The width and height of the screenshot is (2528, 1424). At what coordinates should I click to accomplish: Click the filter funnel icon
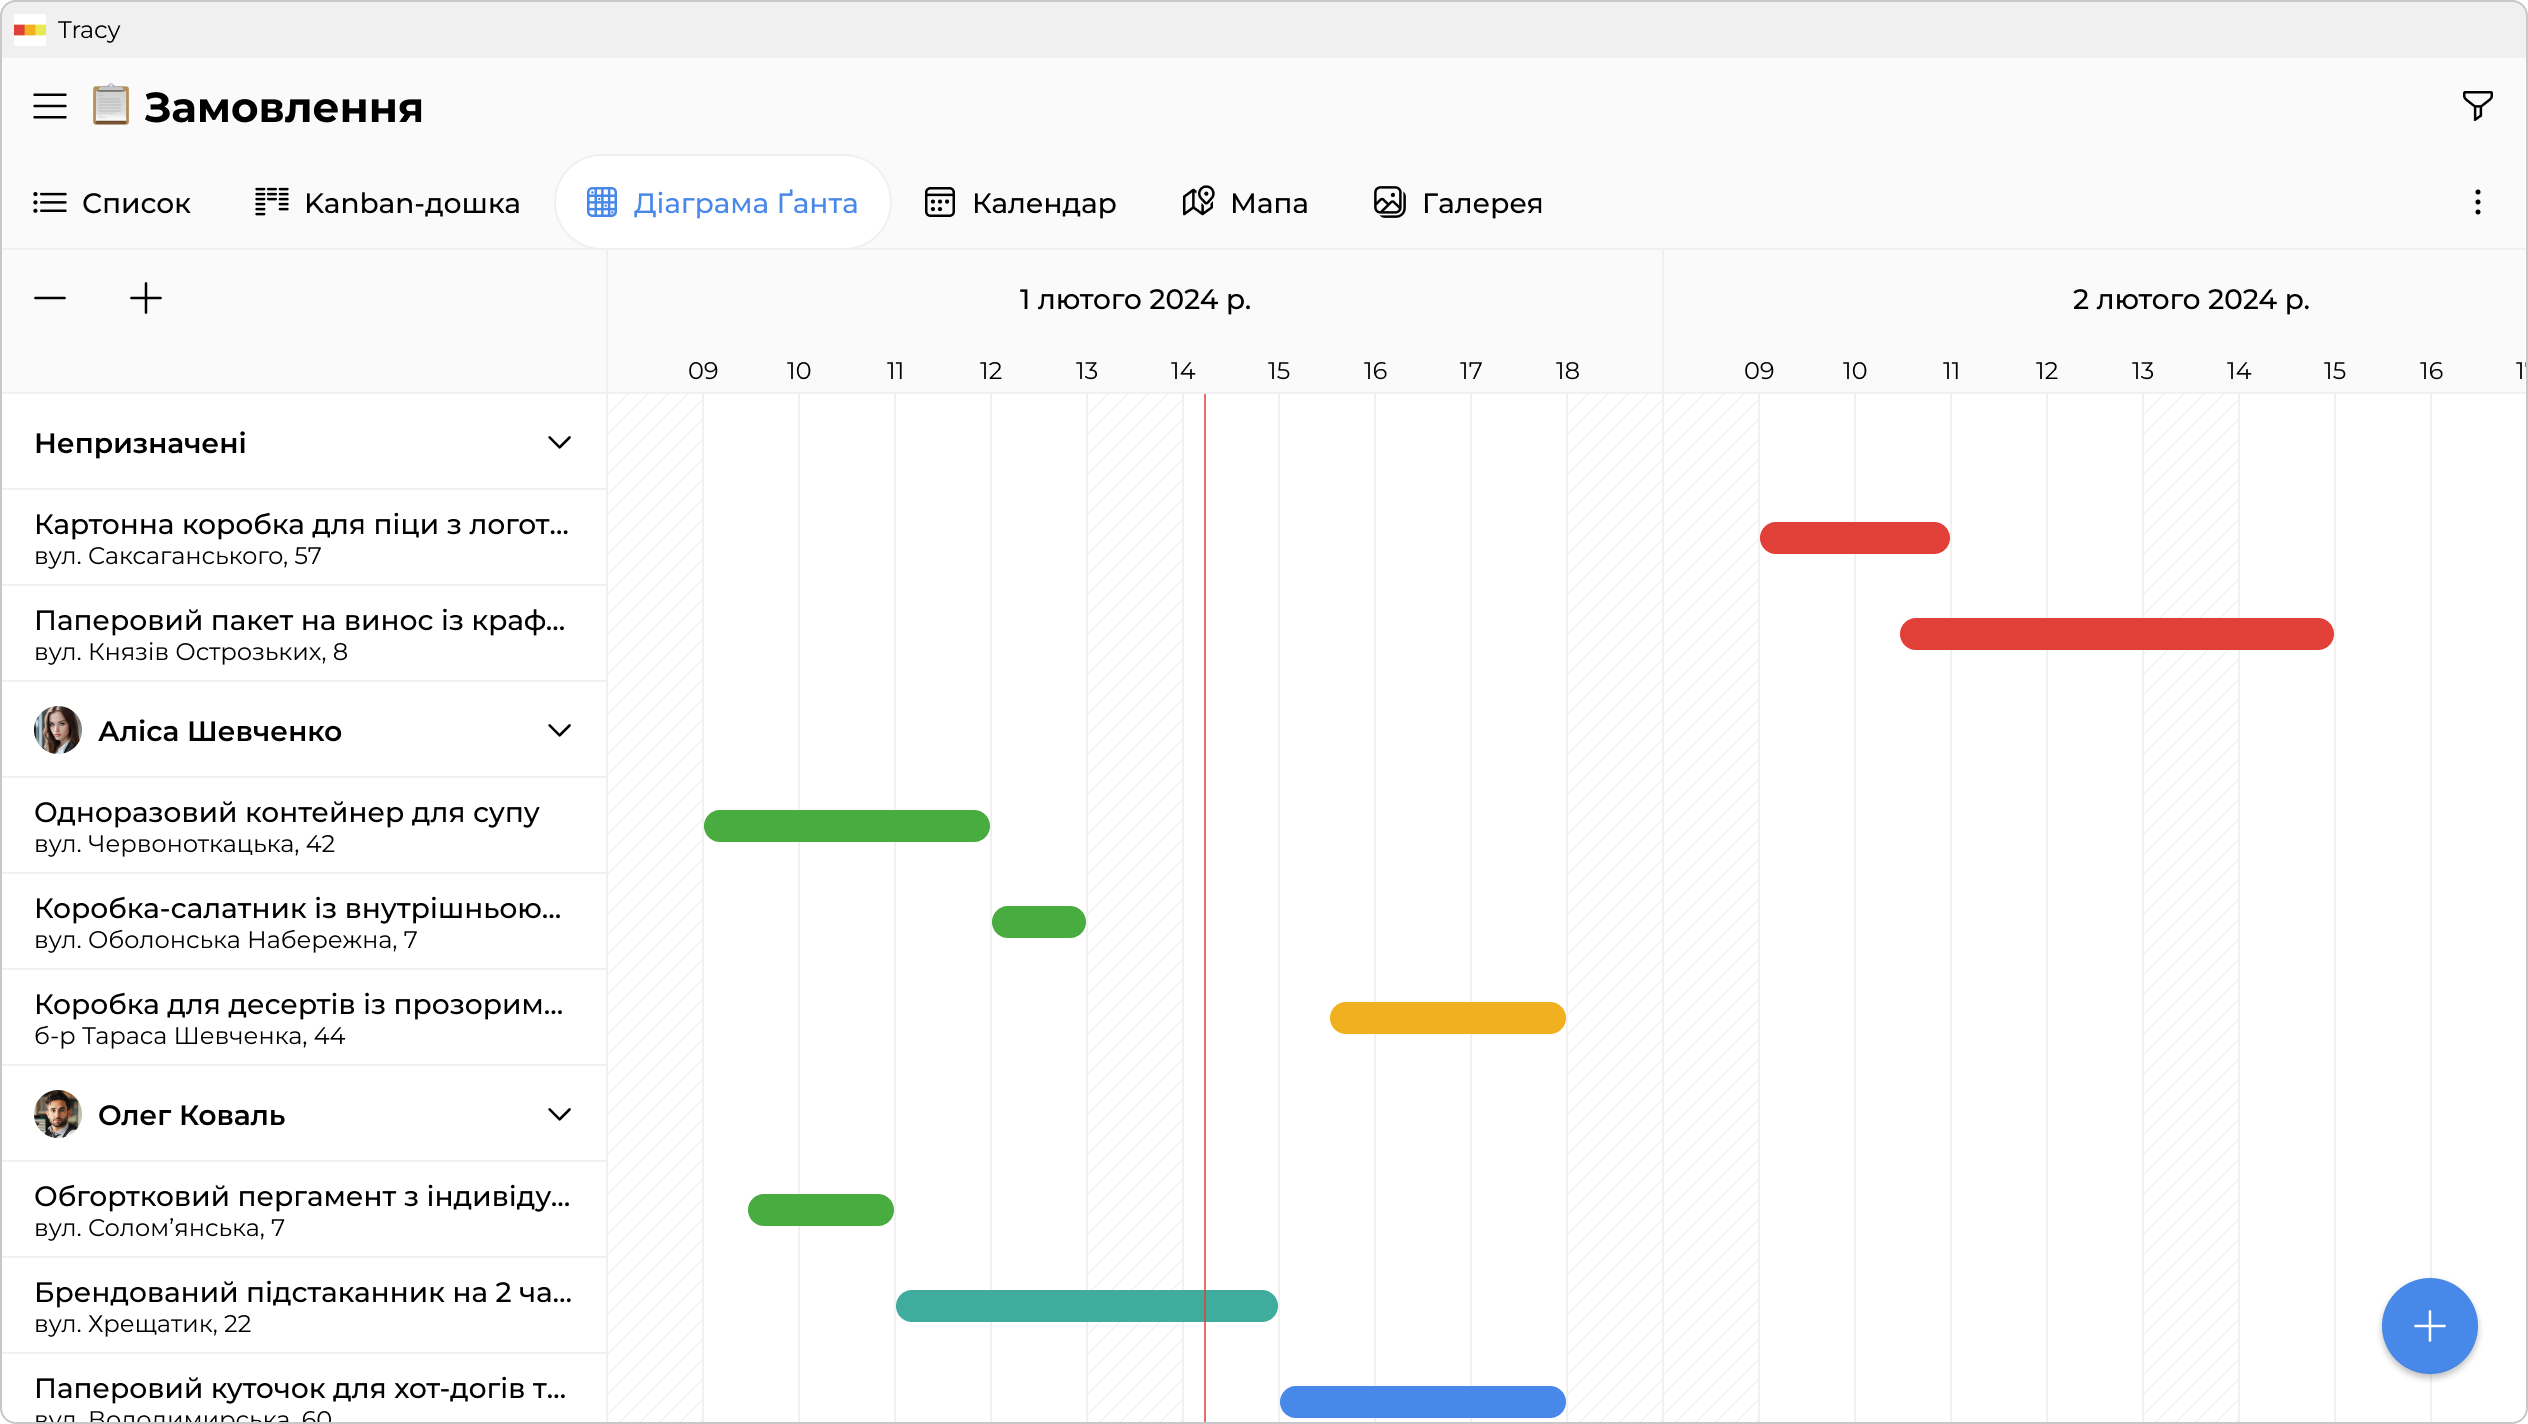tap(2477, 105)
